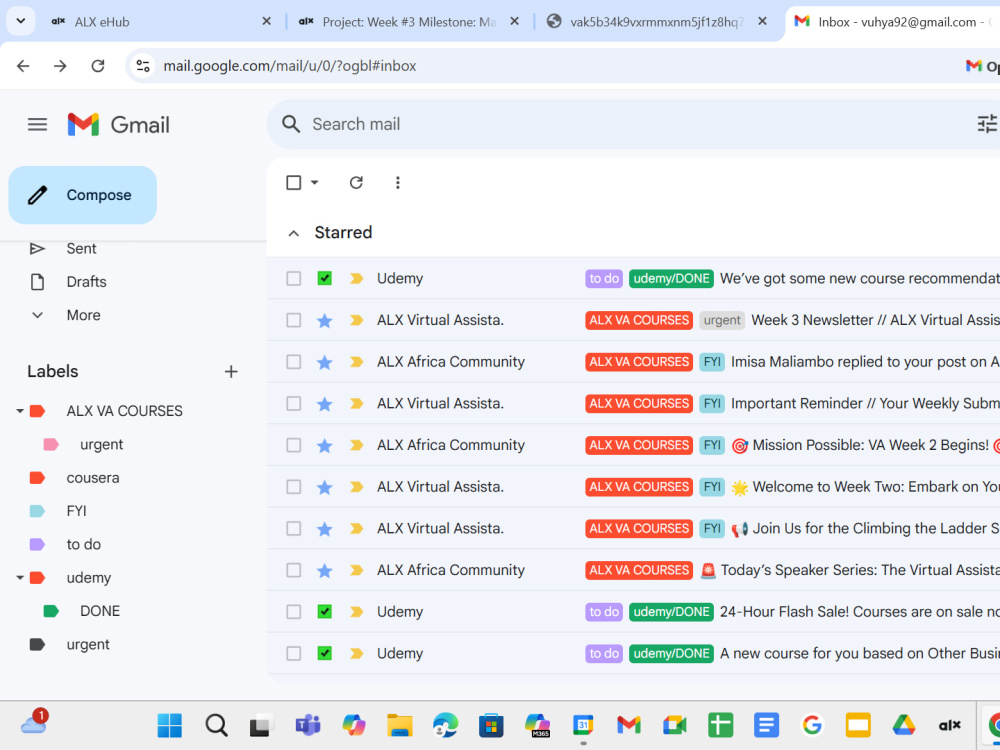Select the Climbing the Ladder email checkbox

[x=293, y=529]
